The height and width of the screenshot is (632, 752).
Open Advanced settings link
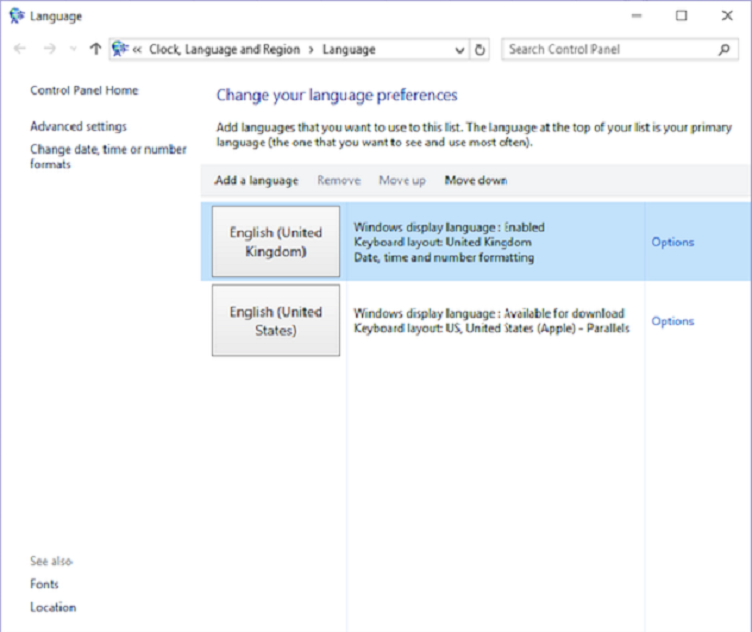coord(79,127)
